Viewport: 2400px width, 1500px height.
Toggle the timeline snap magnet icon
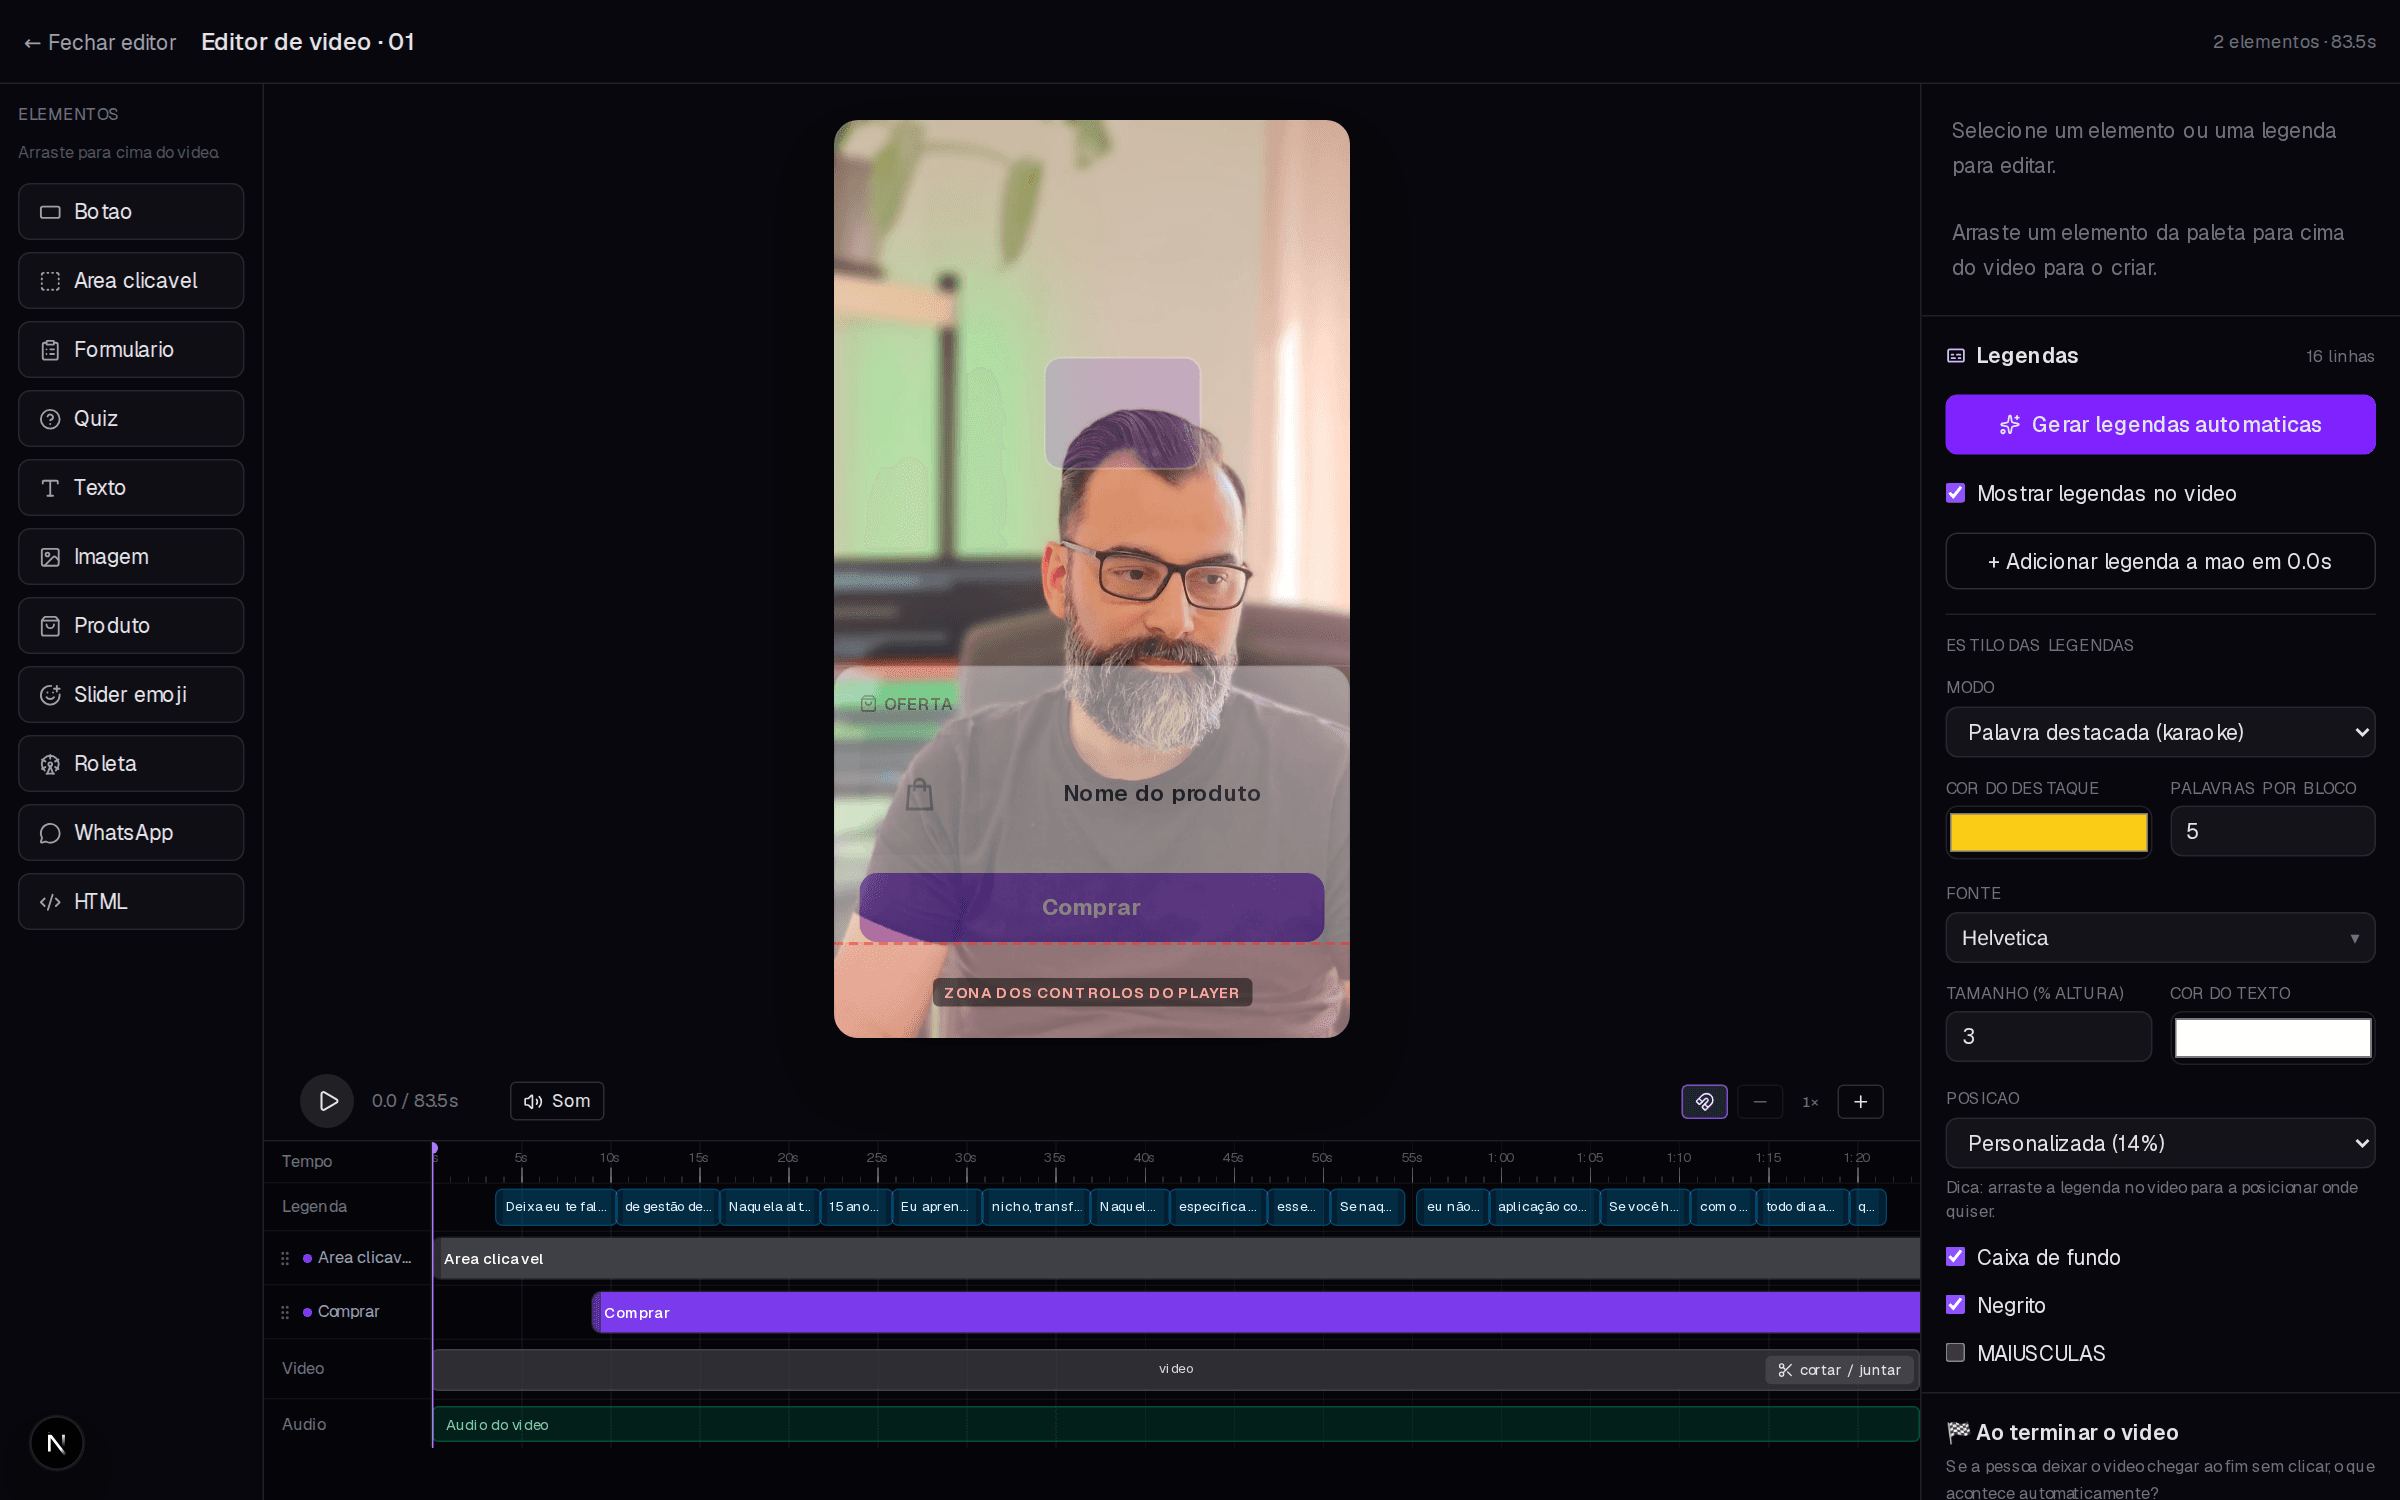(x=1704, y=1102)
